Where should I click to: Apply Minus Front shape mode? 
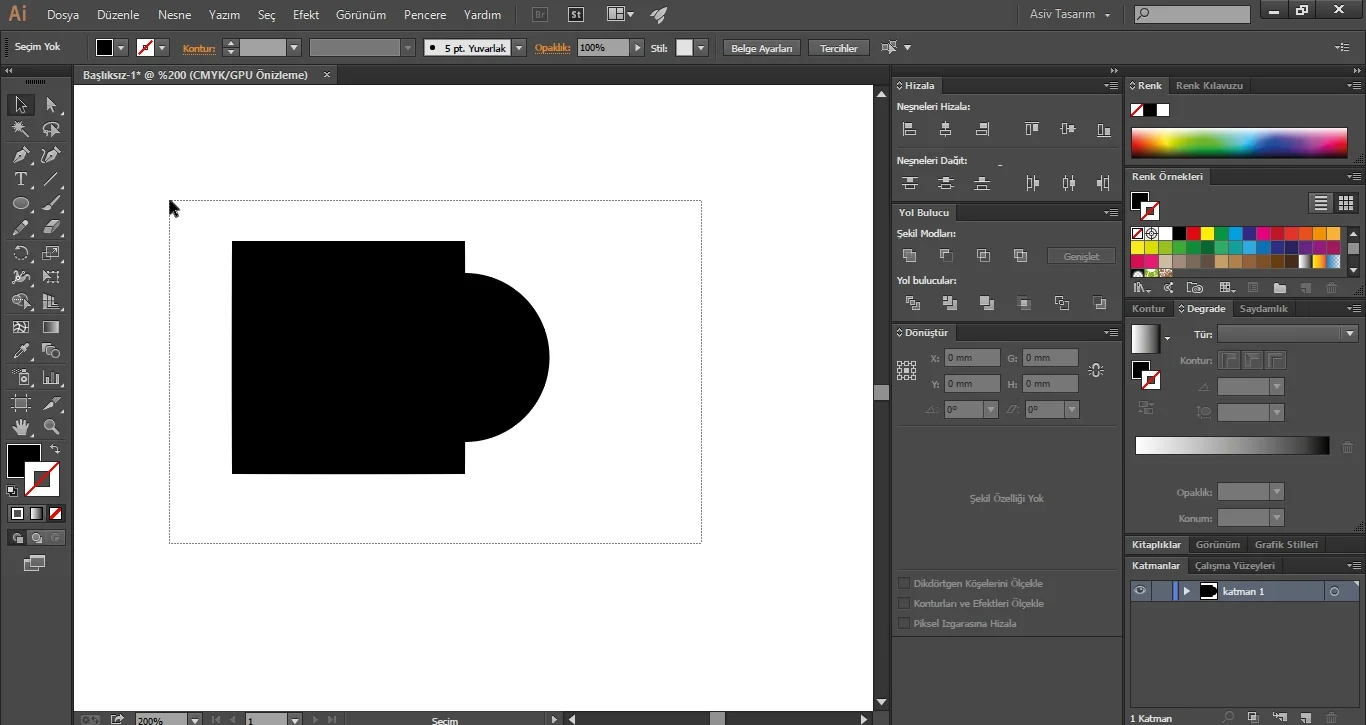click(x=946, y=256)
